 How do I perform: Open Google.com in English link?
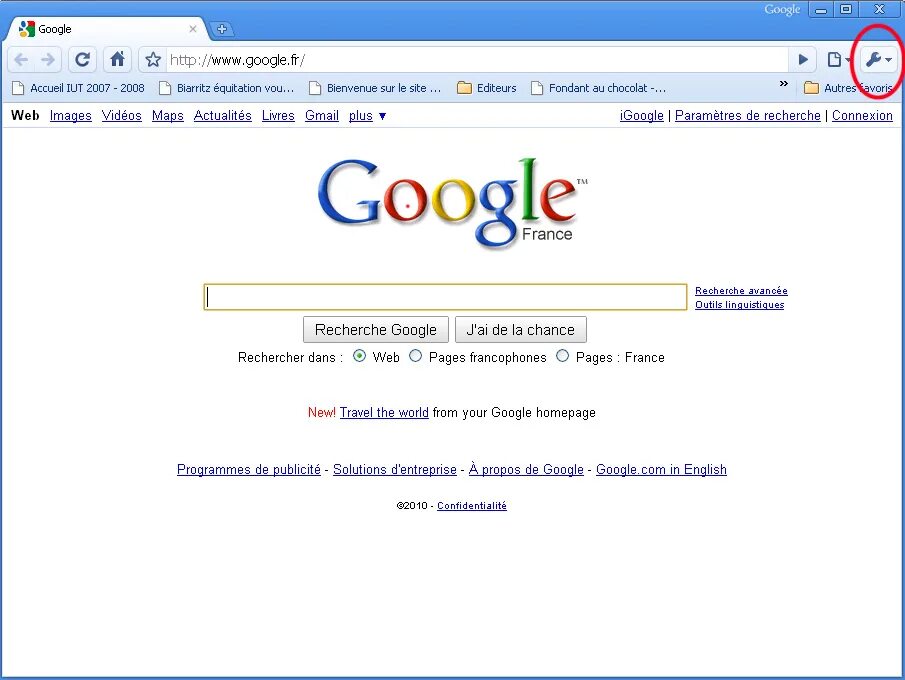coord(661,469)
